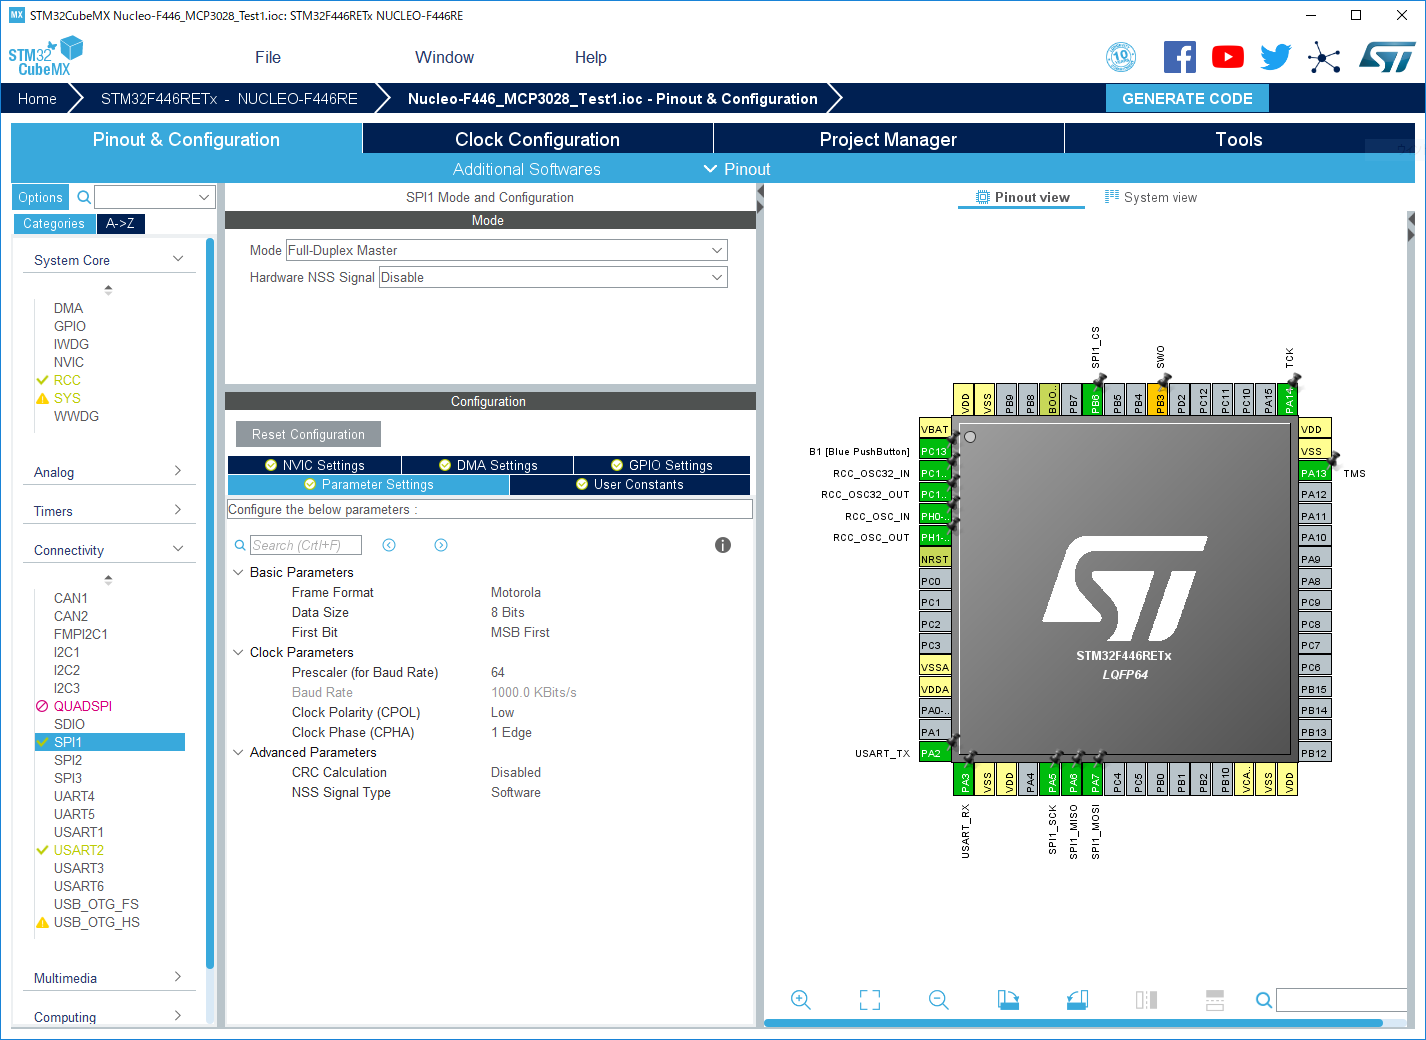The image size is (1426, 1040).
Task: Rotate the chip counter-clockwise
Action: pos(1077,999)
